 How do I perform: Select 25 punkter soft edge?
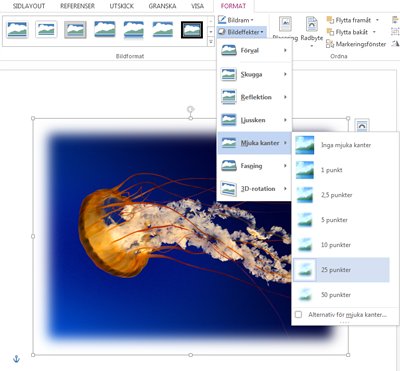(x=341, y=270)
